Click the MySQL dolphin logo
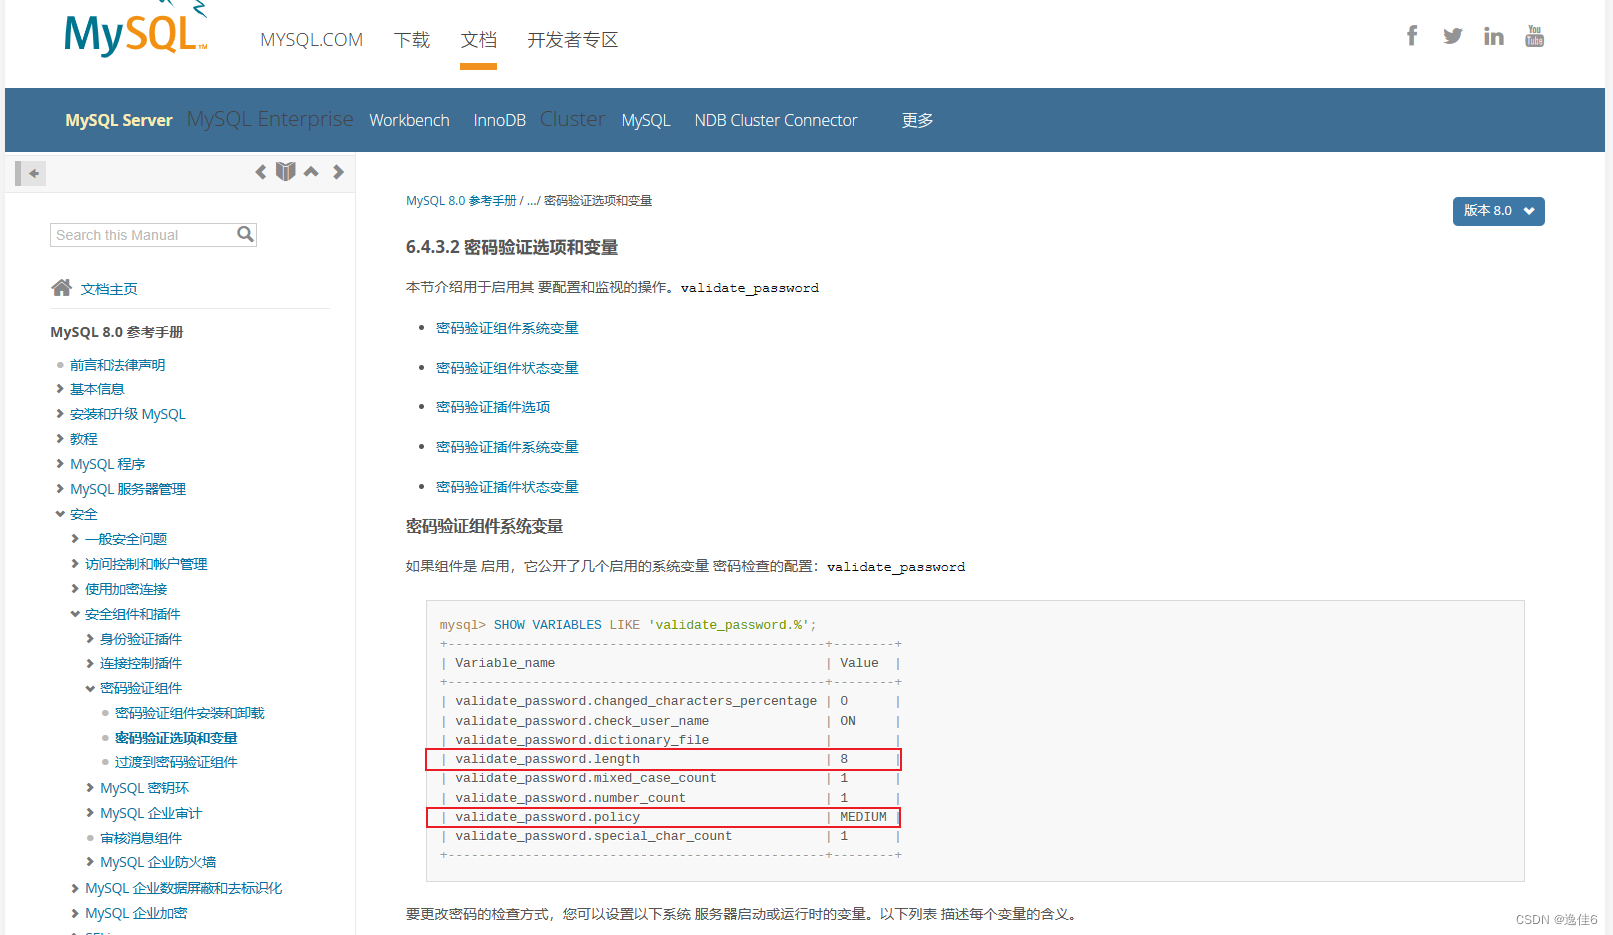The image size is (1613, 935). [x=136, y=30]
